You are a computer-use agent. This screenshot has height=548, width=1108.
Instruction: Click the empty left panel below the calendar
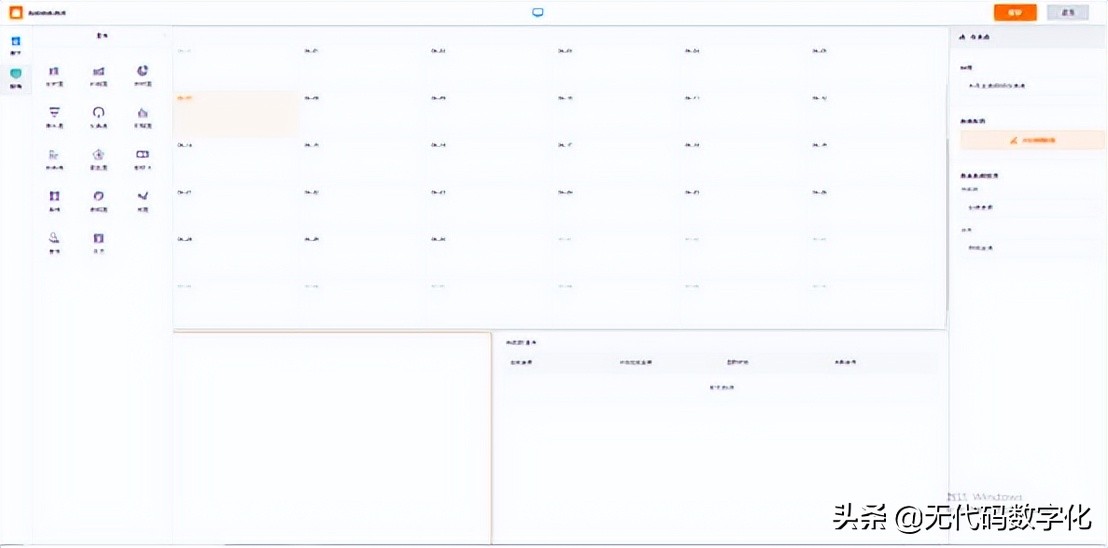pos(331,438)
